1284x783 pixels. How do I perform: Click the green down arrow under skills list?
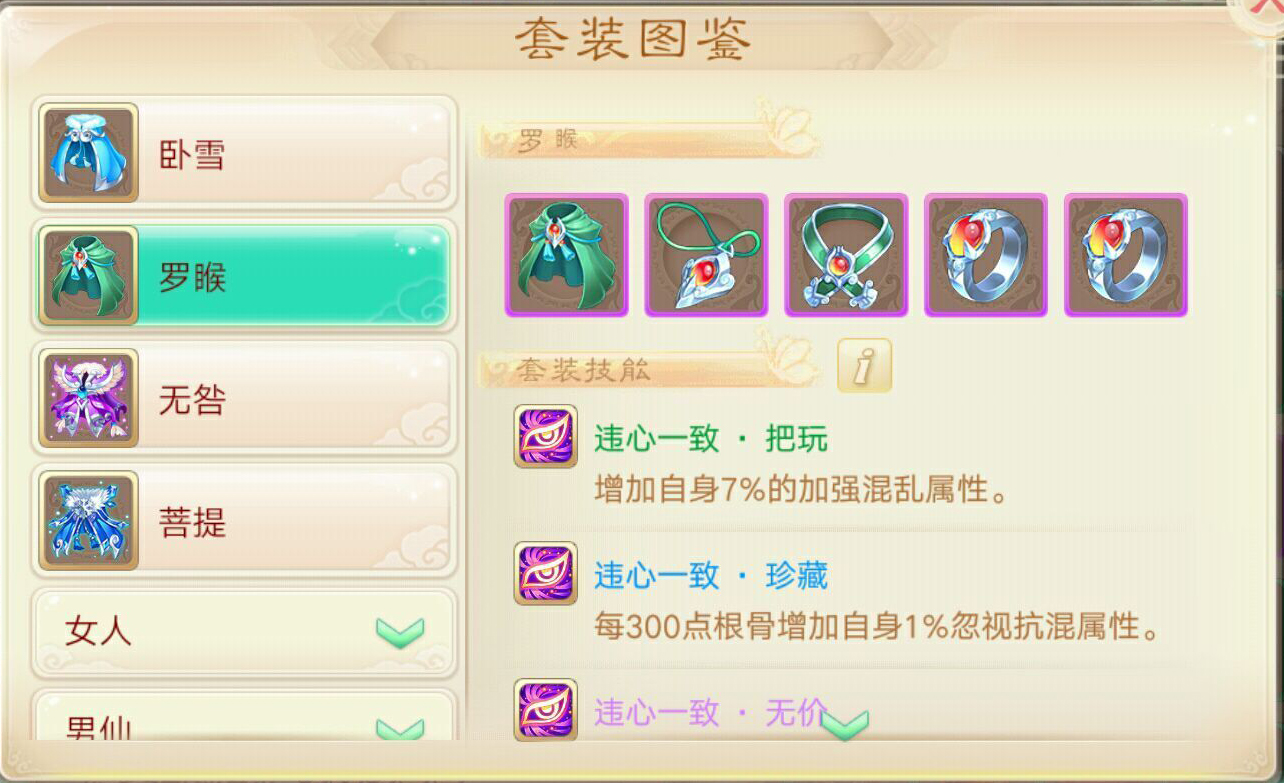(x=845, y=725)
